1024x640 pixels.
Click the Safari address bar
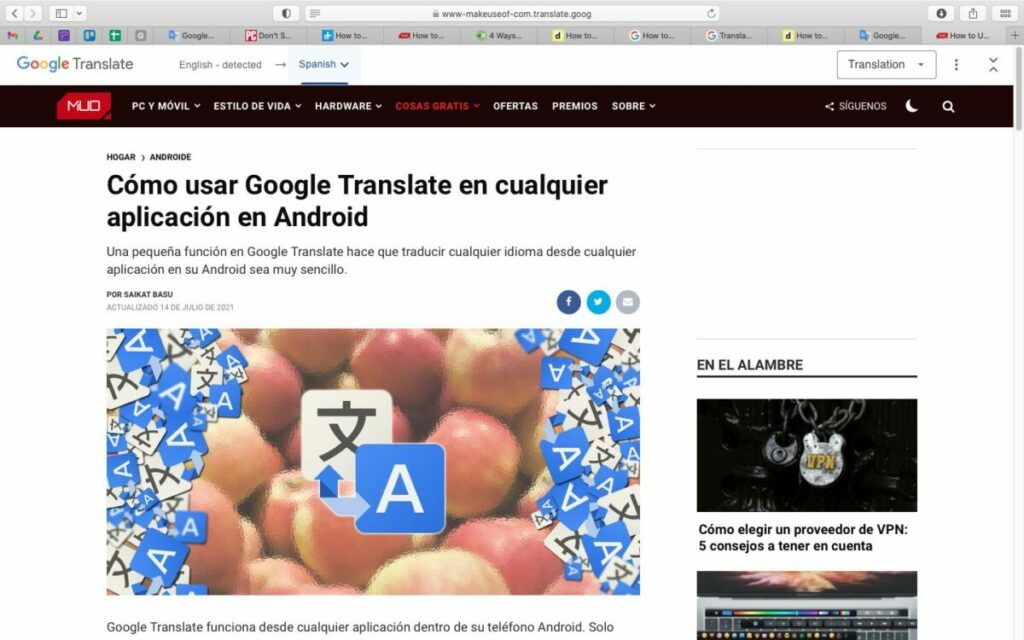[x=510, y=13]
